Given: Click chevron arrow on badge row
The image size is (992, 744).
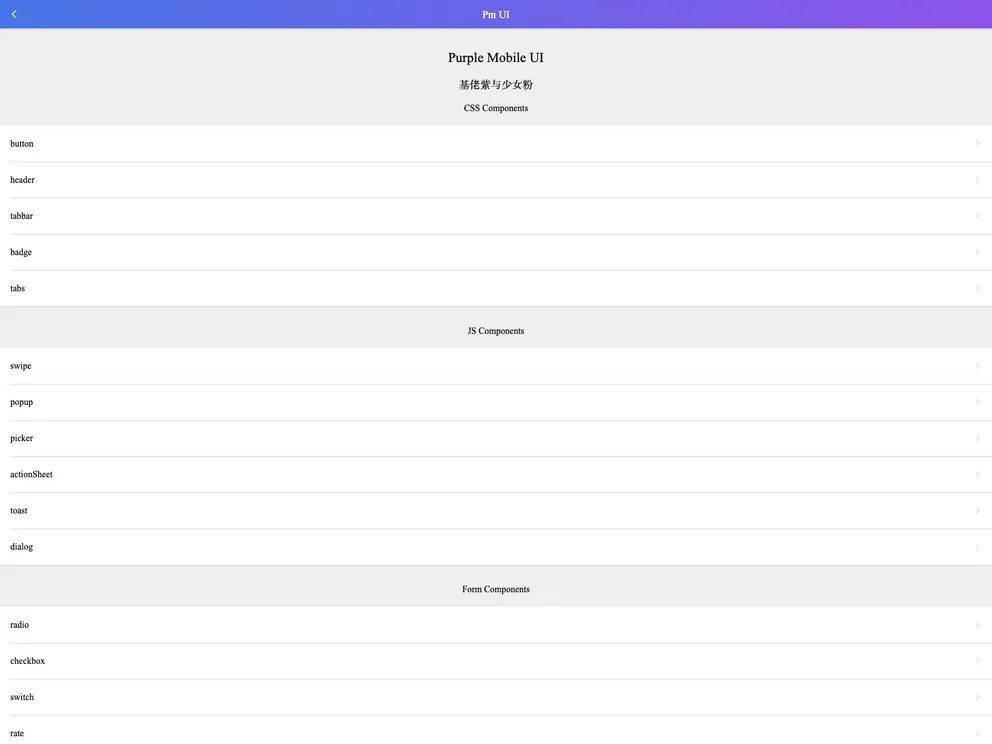Looking at the screenshot, I should point(977,252).
